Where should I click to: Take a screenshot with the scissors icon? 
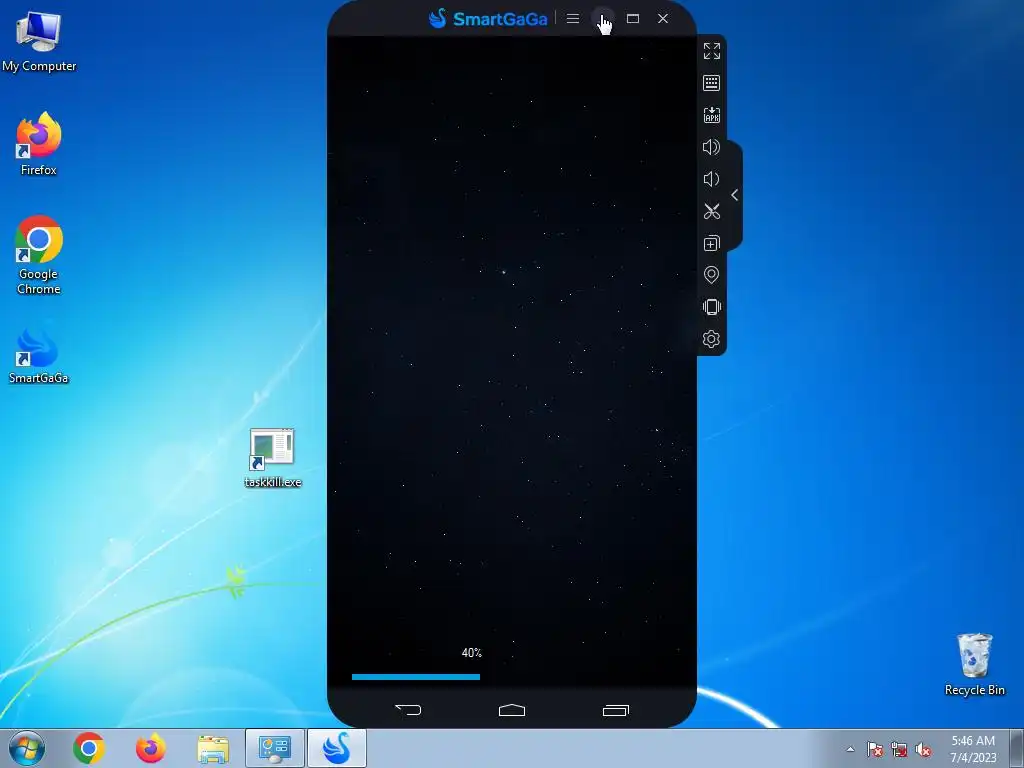point(712,211)
